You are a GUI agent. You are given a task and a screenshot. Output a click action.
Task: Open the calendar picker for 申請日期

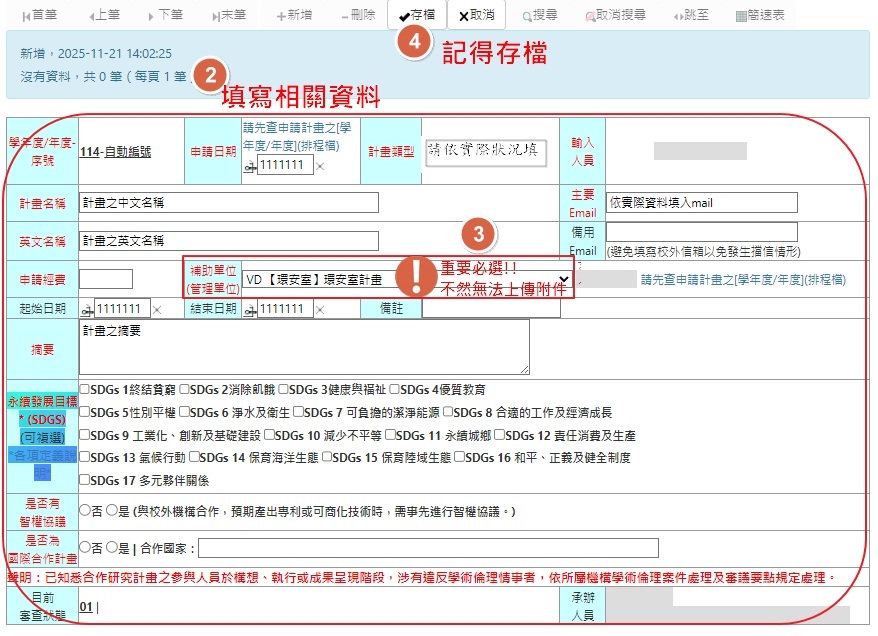click(x=249, y=167)
